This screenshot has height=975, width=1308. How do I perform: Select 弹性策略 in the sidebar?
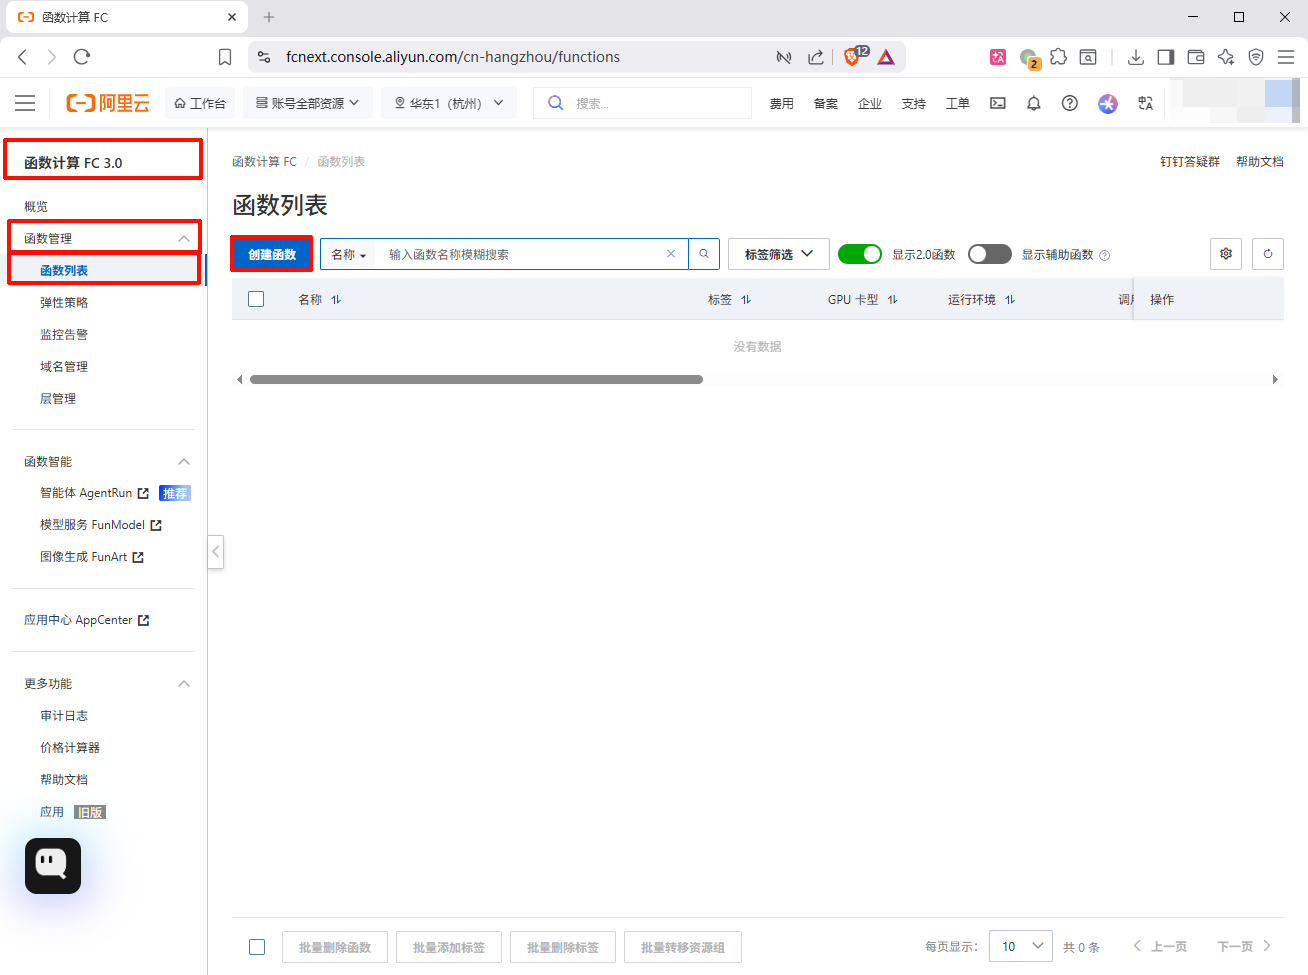pos(64,302)
